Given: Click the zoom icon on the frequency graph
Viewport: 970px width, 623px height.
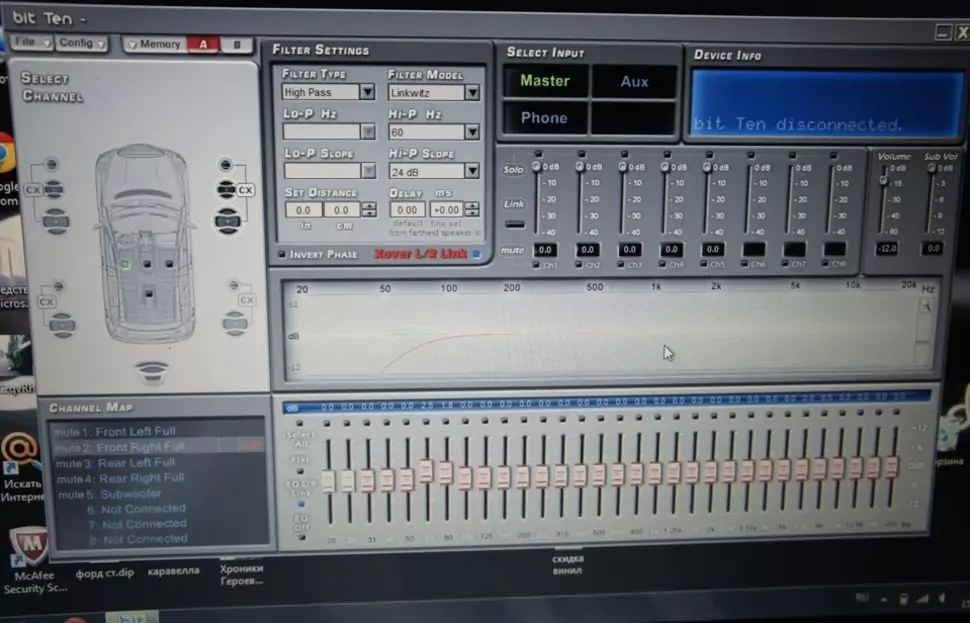Looking at the screenshot, I should pyautogui.click(x=925, y=306).
